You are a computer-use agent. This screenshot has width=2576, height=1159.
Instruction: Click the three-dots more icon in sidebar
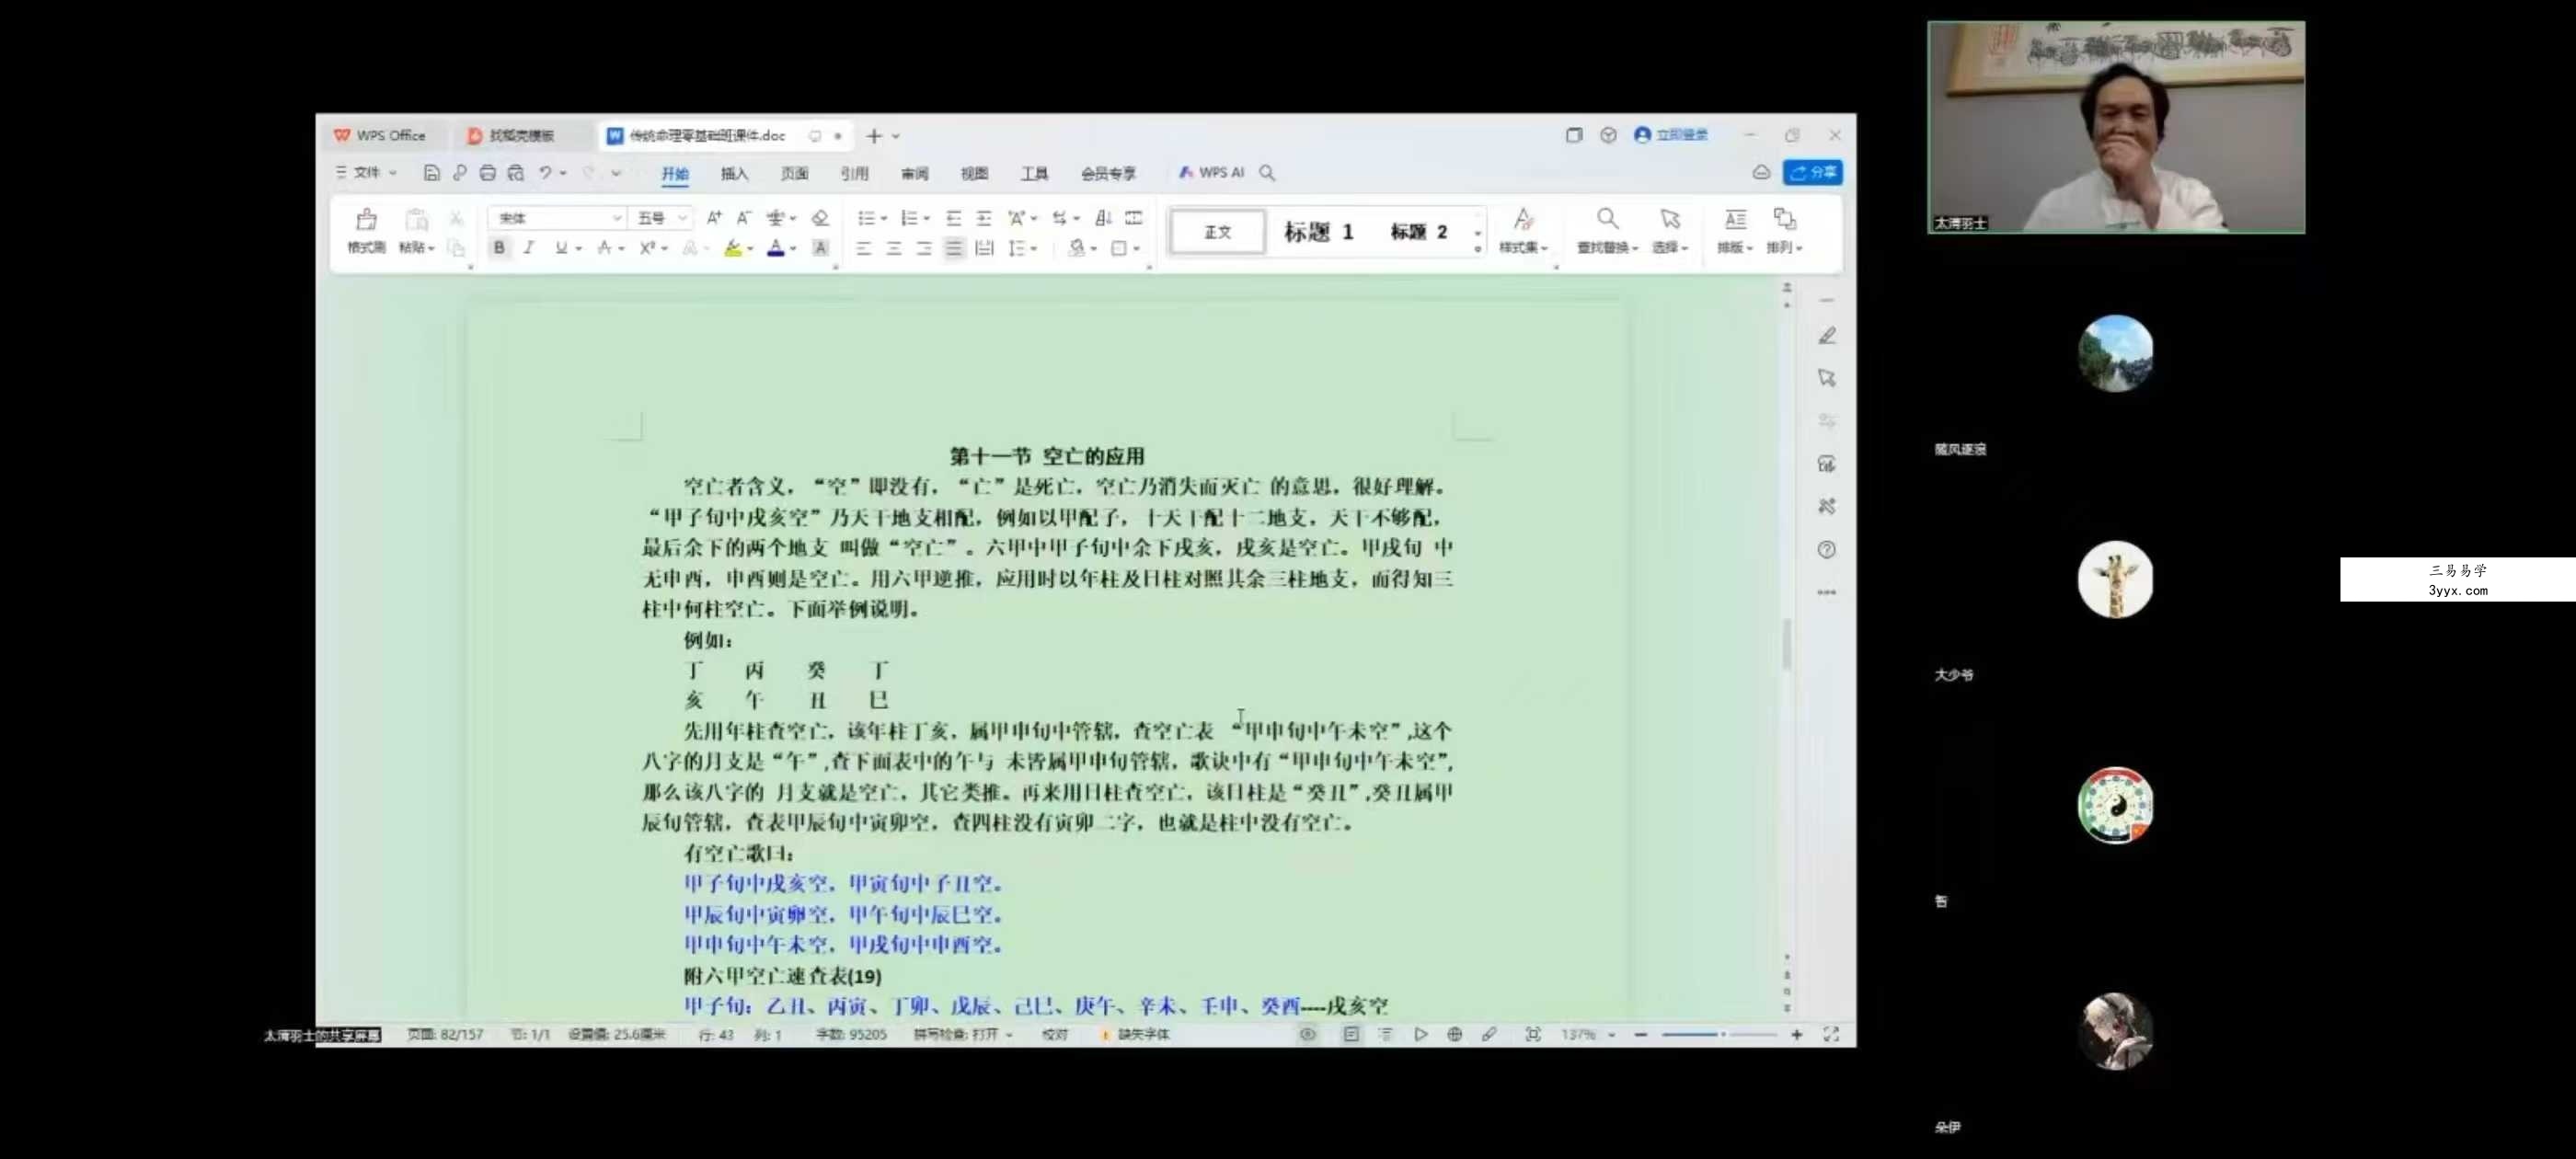click(1827, 593)
